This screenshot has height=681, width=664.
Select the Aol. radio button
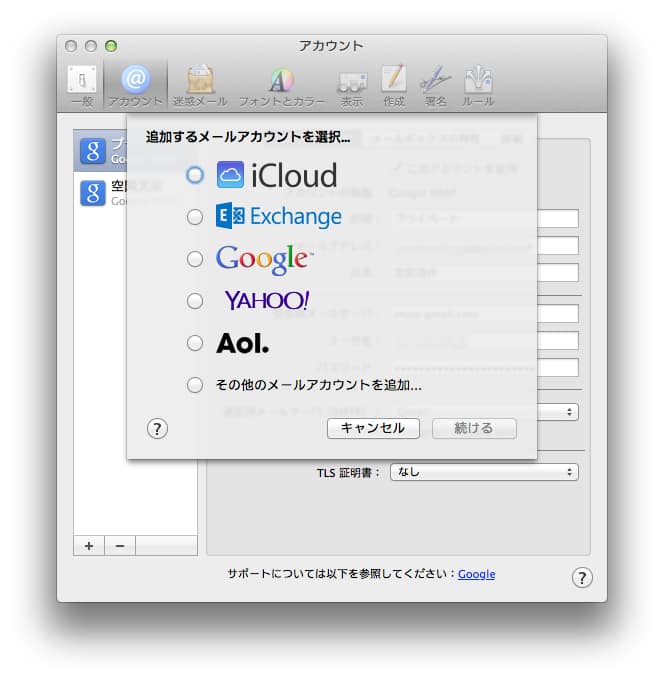(195, 343)
